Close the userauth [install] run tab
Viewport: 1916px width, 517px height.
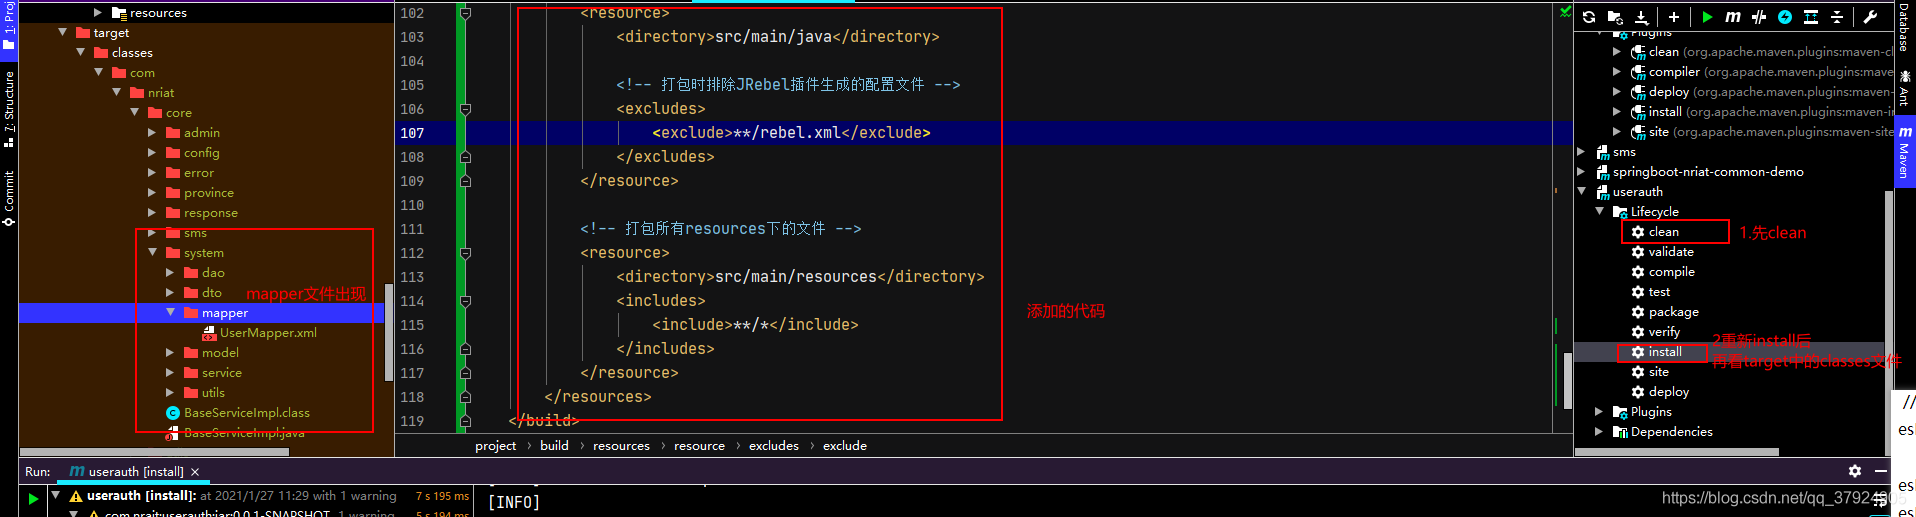(x=195, y=472)
